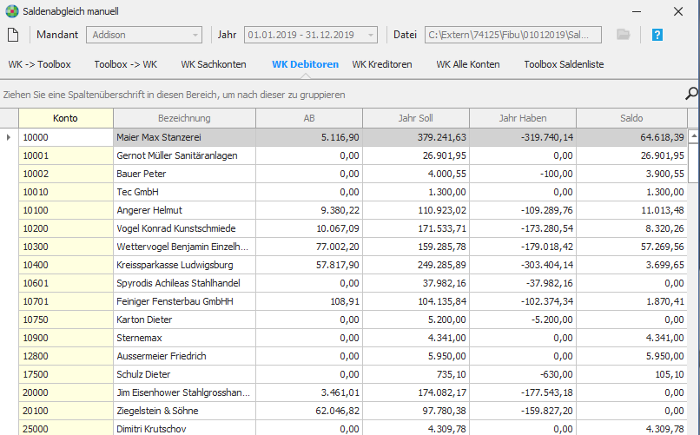Screen dimensions: 700x435
Task: Click the search magnifier icon
Action: tap(692, 93)
